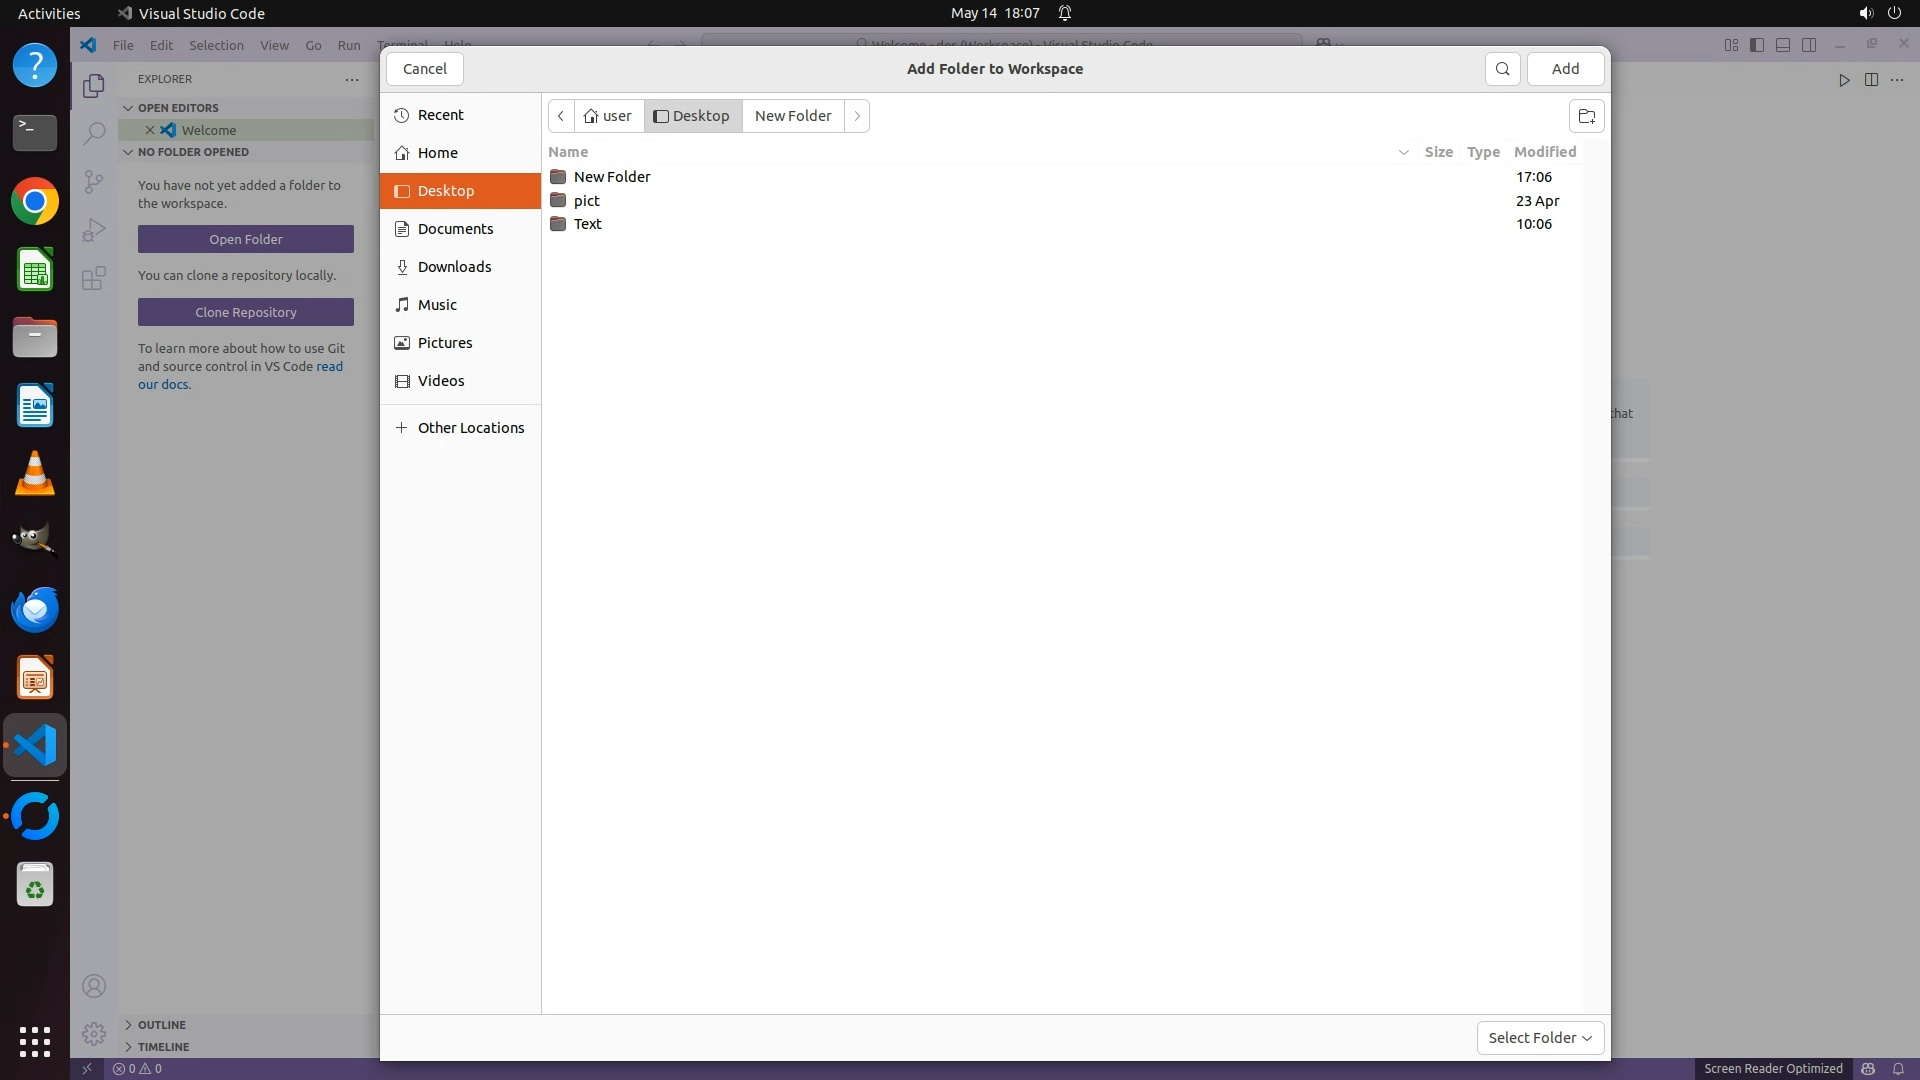Open the Manage gear icon in the activity bar
Image resolution: width=1920 pixels, height=1080 pixels.
pyautogui.click(x=94, y=1034)
